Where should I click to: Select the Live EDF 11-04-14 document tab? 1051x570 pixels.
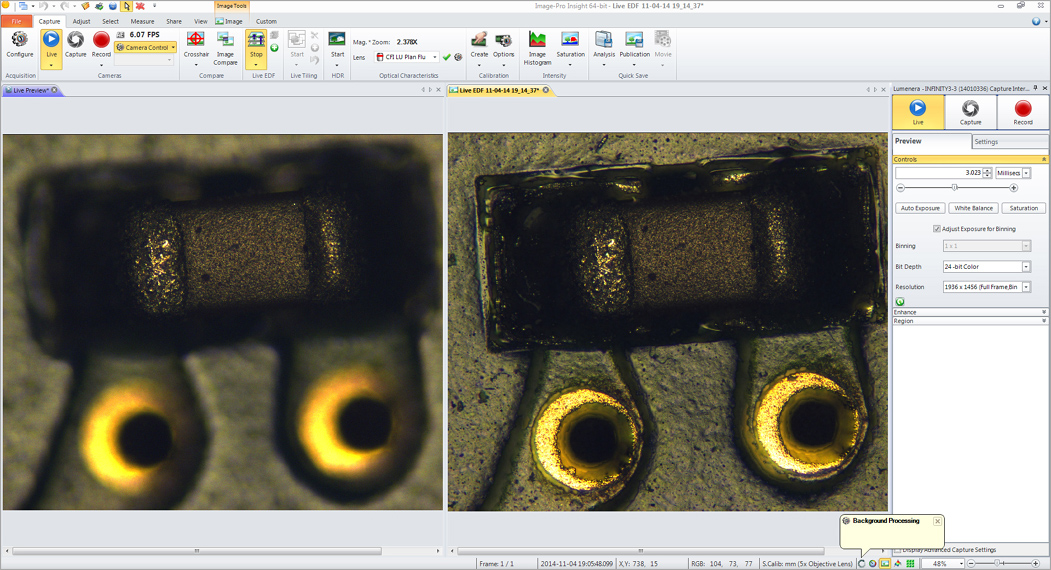click(x=499, y=90)
